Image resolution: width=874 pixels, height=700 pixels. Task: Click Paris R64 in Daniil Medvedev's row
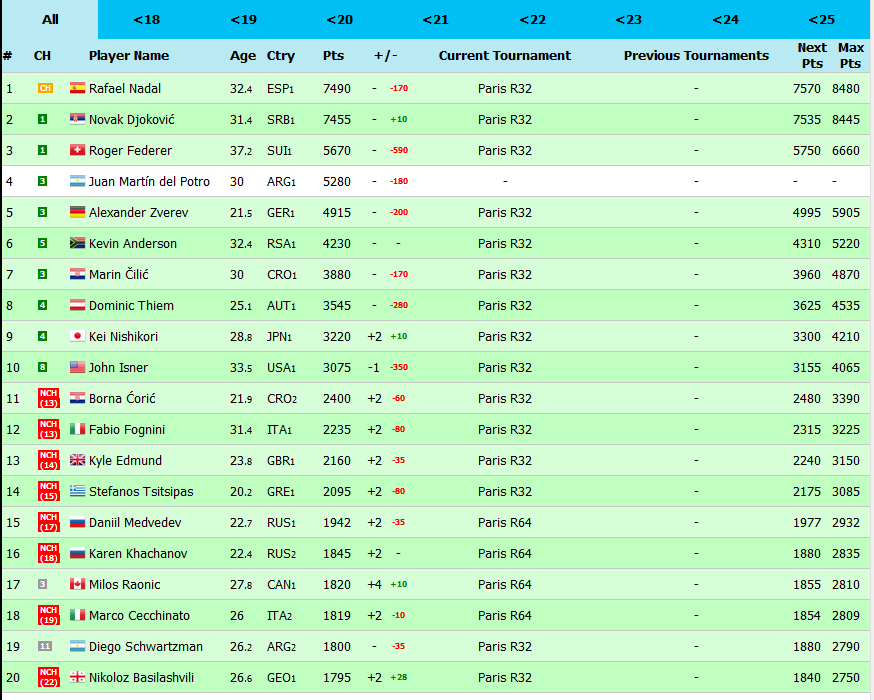pyautogui.click(x=505, y=522)
